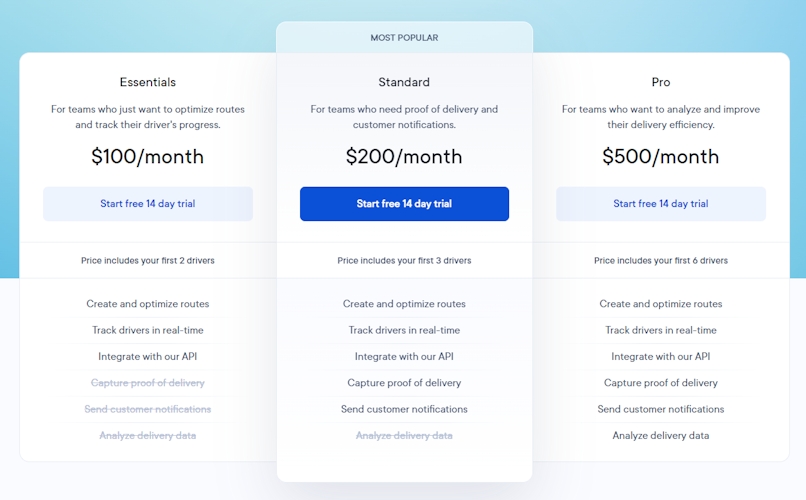Click the $500/month price
This screenshot has width=806, height=500.
[661, 157]
